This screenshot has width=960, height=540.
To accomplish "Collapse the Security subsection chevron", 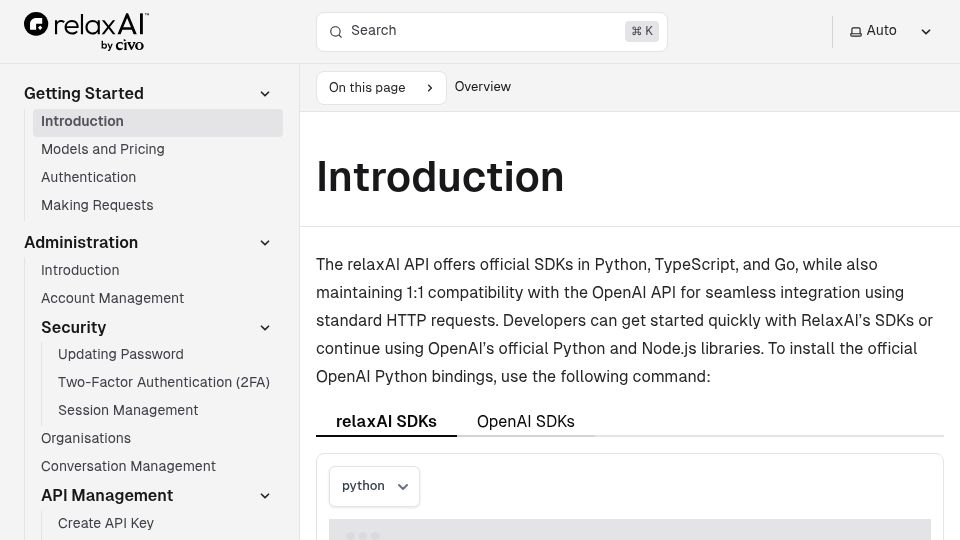I will coord(265,328).
